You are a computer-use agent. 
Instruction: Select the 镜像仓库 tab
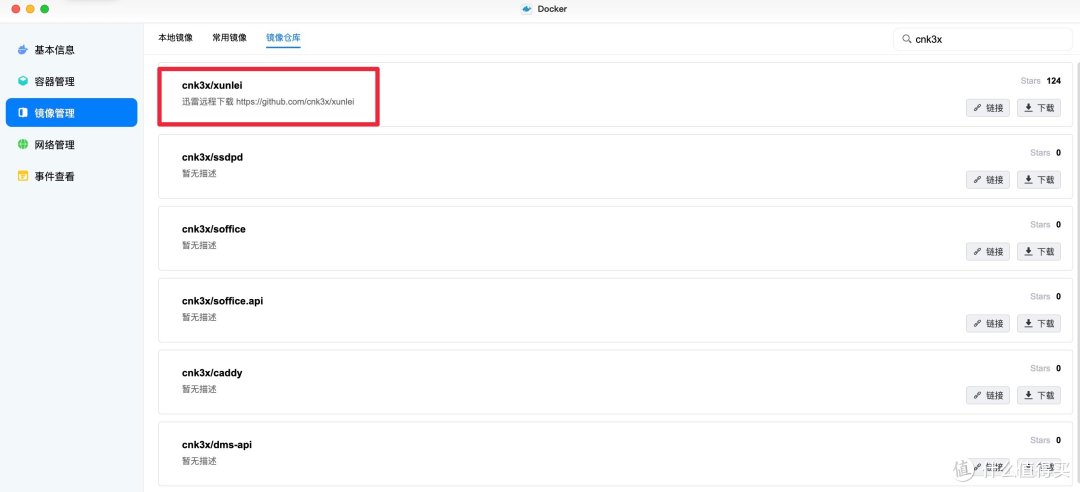[283, 37]
